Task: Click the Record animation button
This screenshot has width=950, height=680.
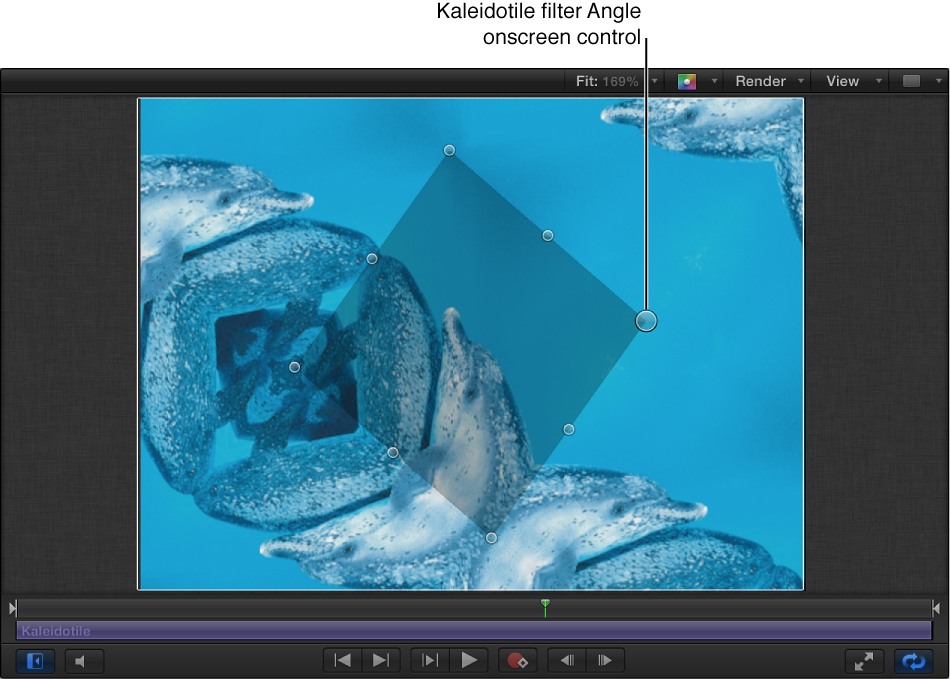Action: pos(518,660)
